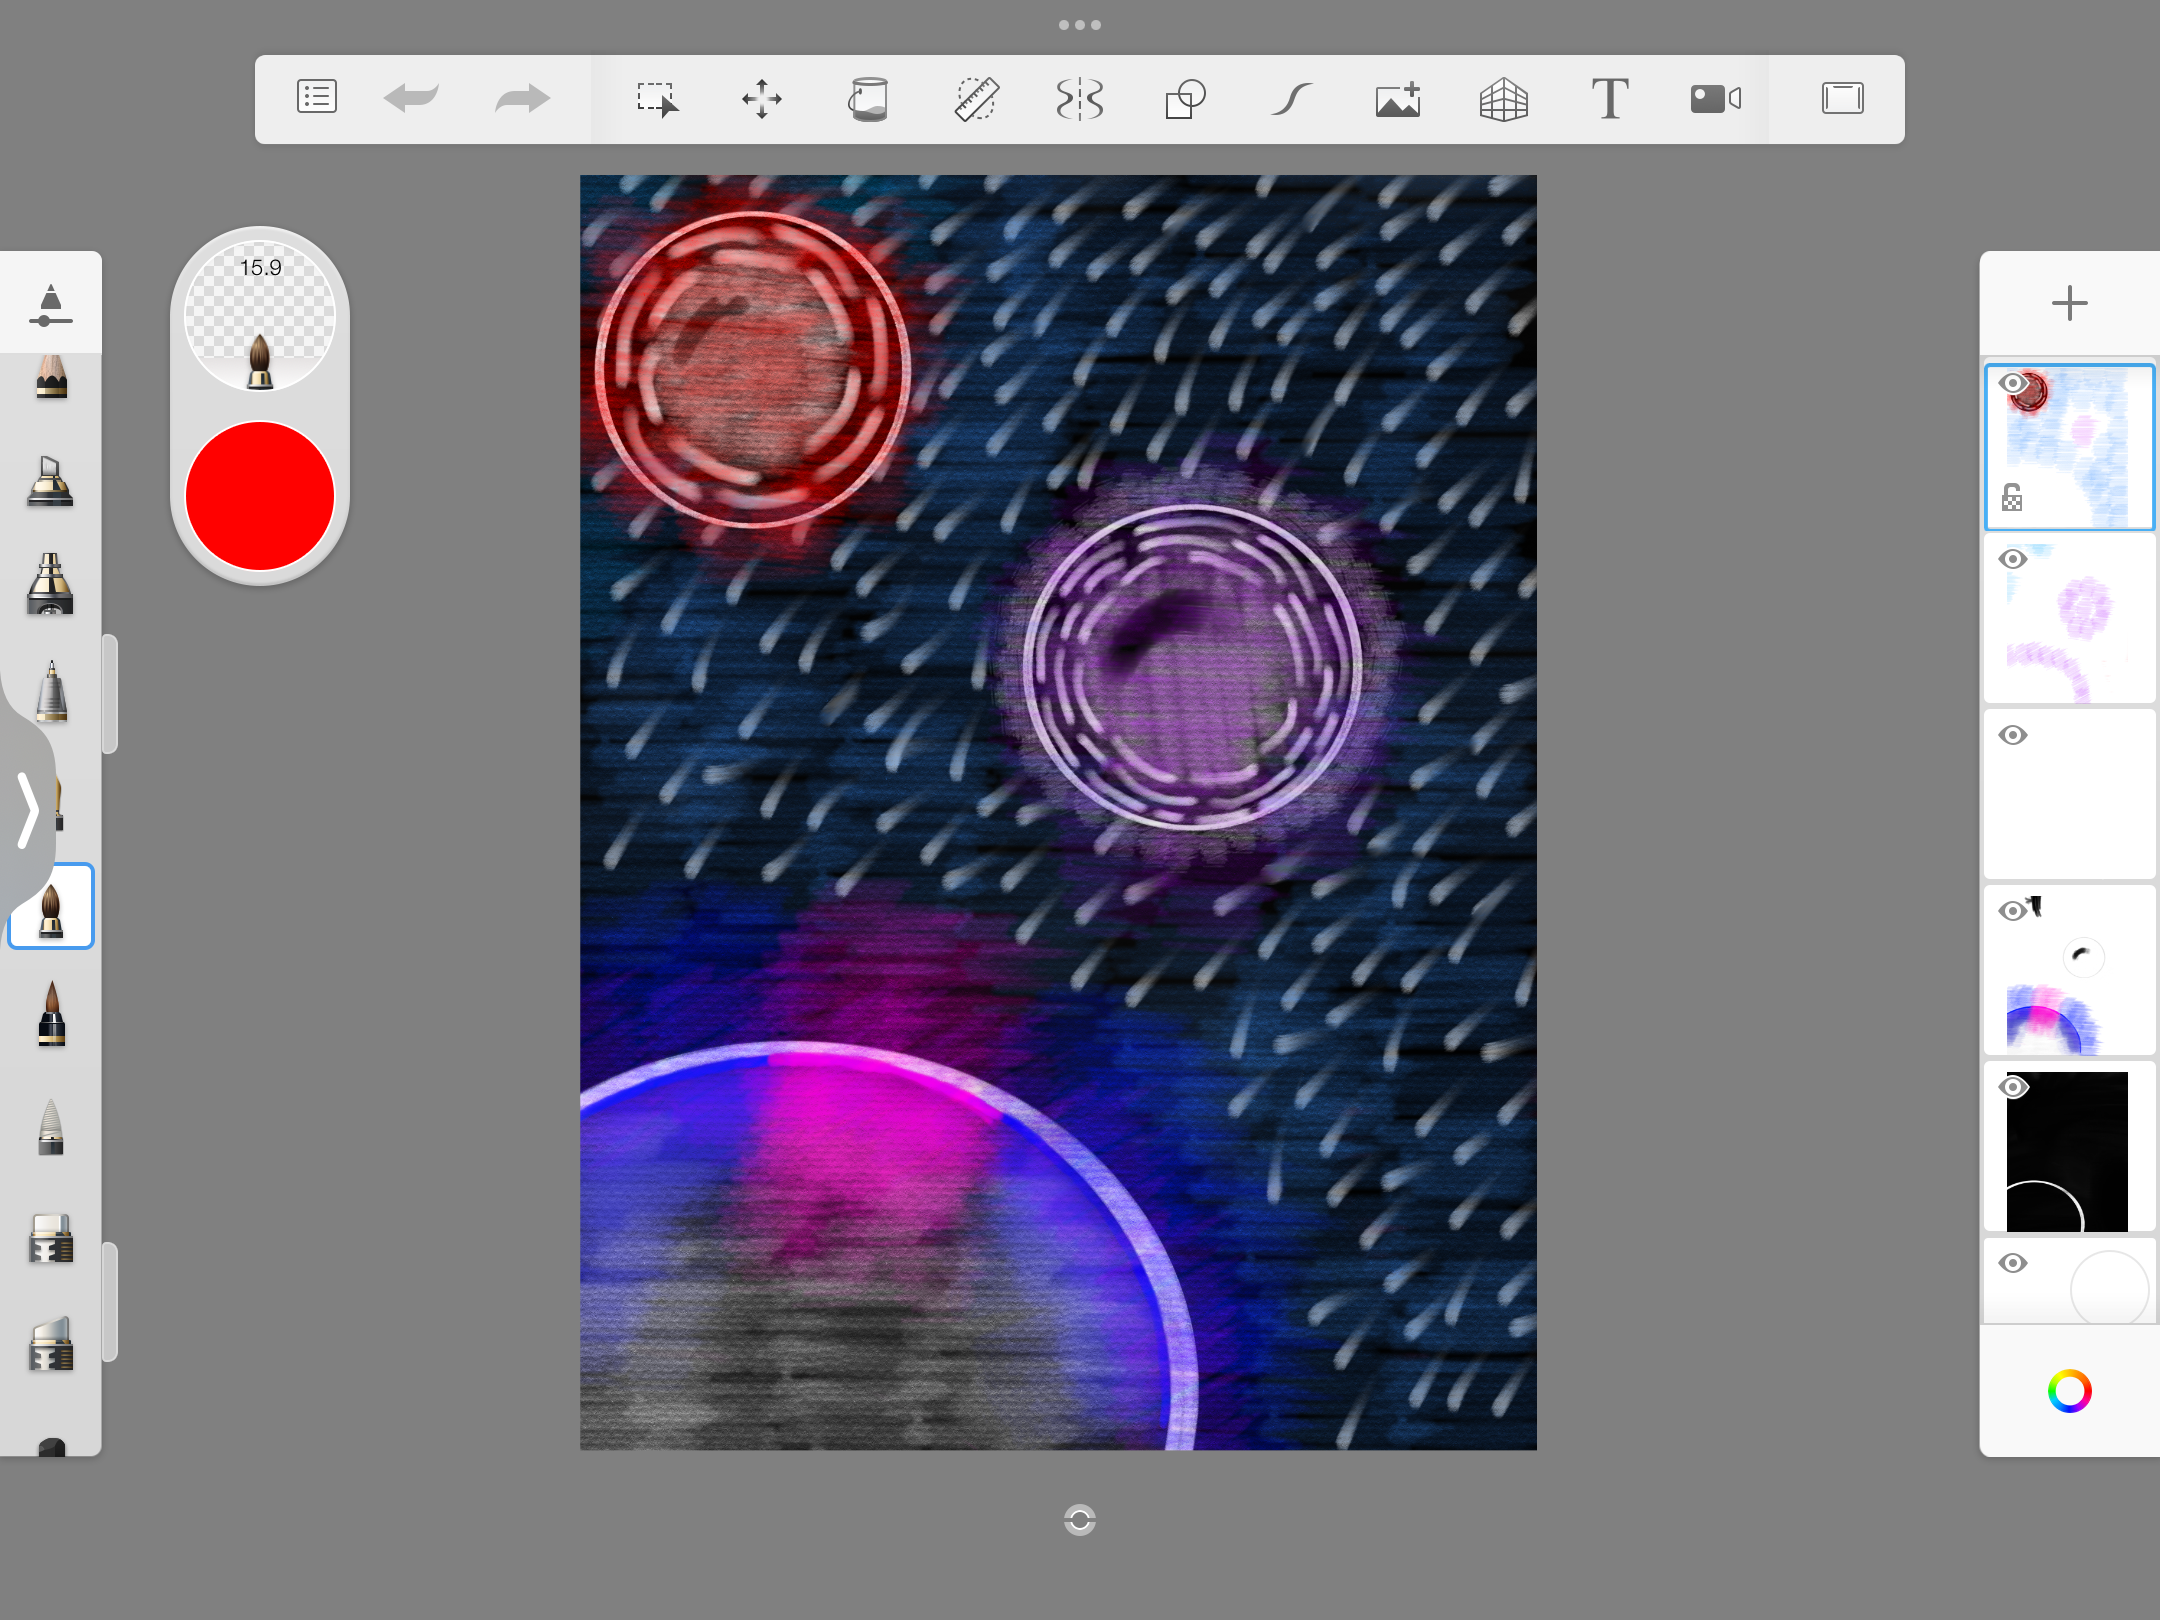Click the brush palette lower scroll handle
The image size is (2160, 1620).
tap(110, 1302)
